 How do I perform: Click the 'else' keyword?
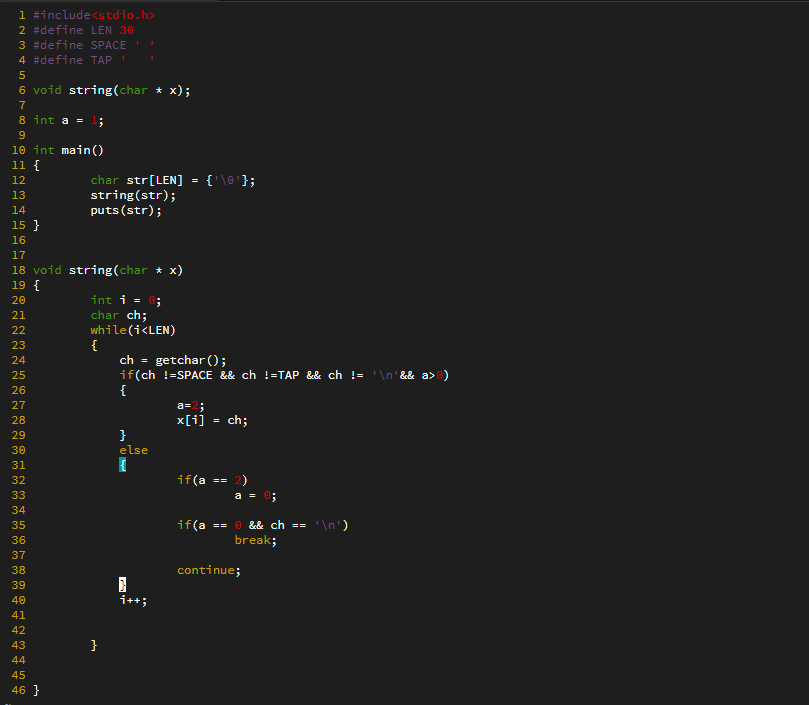click(x=134, y=450)
